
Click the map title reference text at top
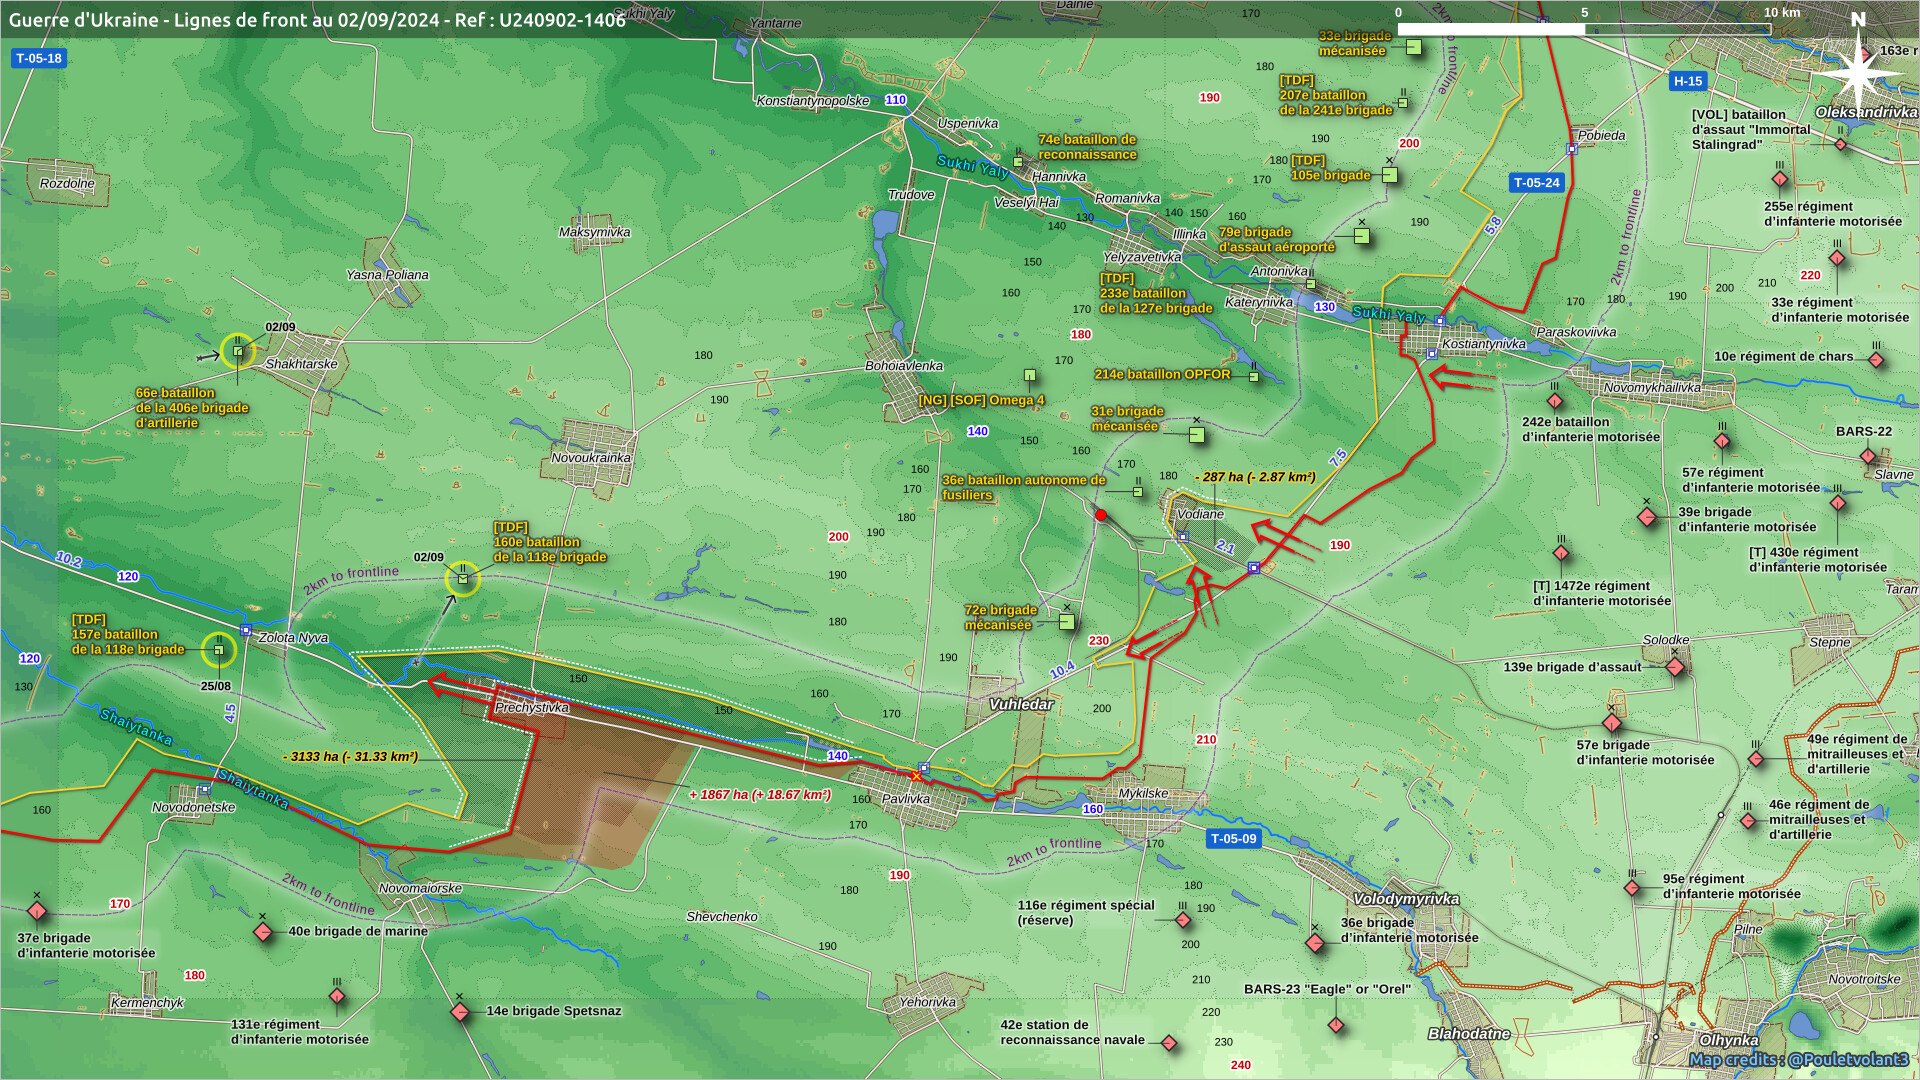pos(317,19)
